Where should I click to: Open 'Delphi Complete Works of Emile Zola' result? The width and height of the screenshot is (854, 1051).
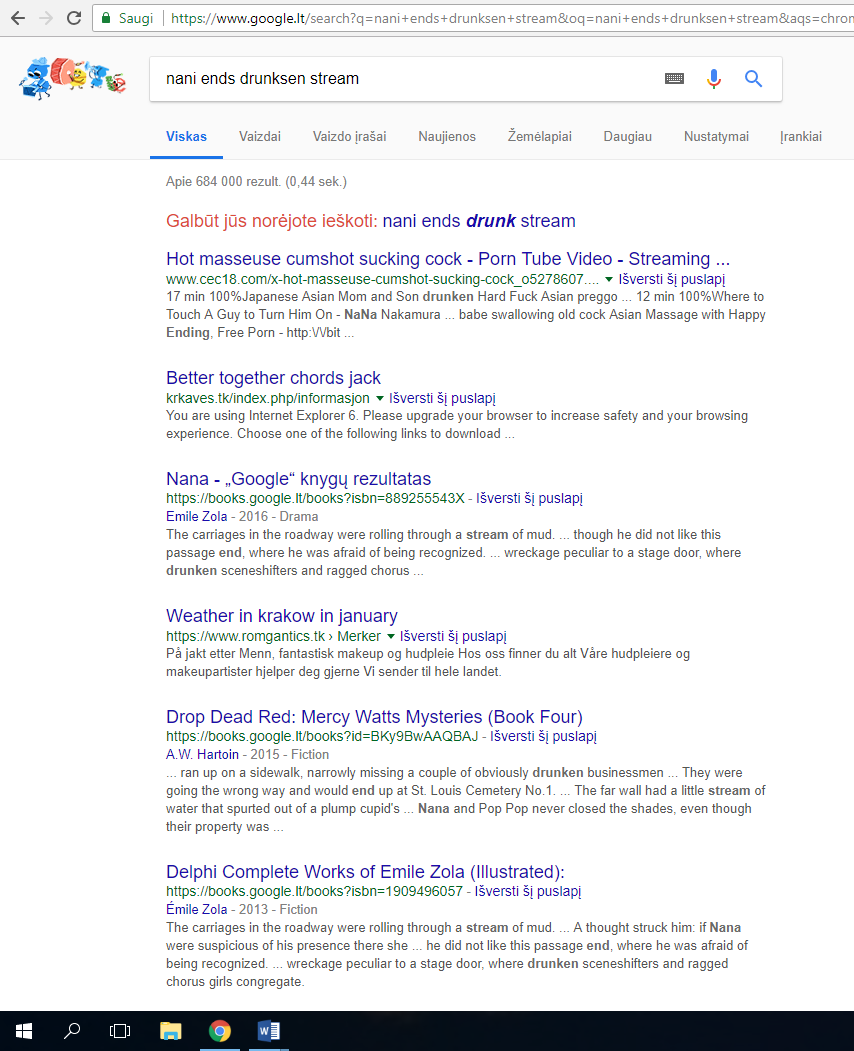[x=365, y=871]
